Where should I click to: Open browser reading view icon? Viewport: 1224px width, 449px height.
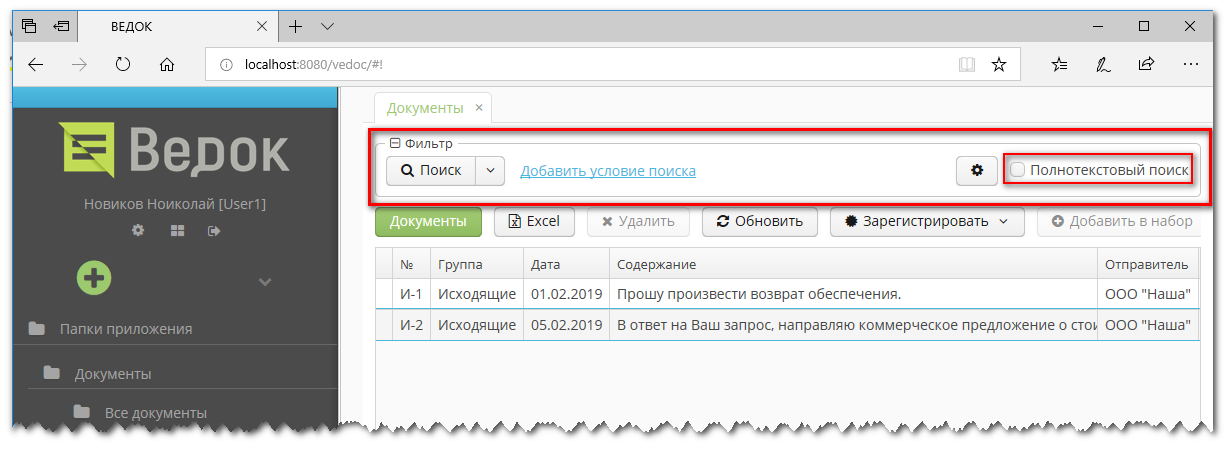pos(966,65)
